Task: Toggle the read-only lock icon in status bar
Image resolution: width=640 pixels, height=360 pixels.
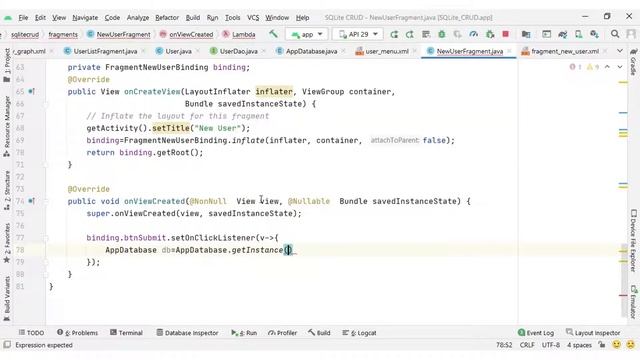Action: (602, 345)
